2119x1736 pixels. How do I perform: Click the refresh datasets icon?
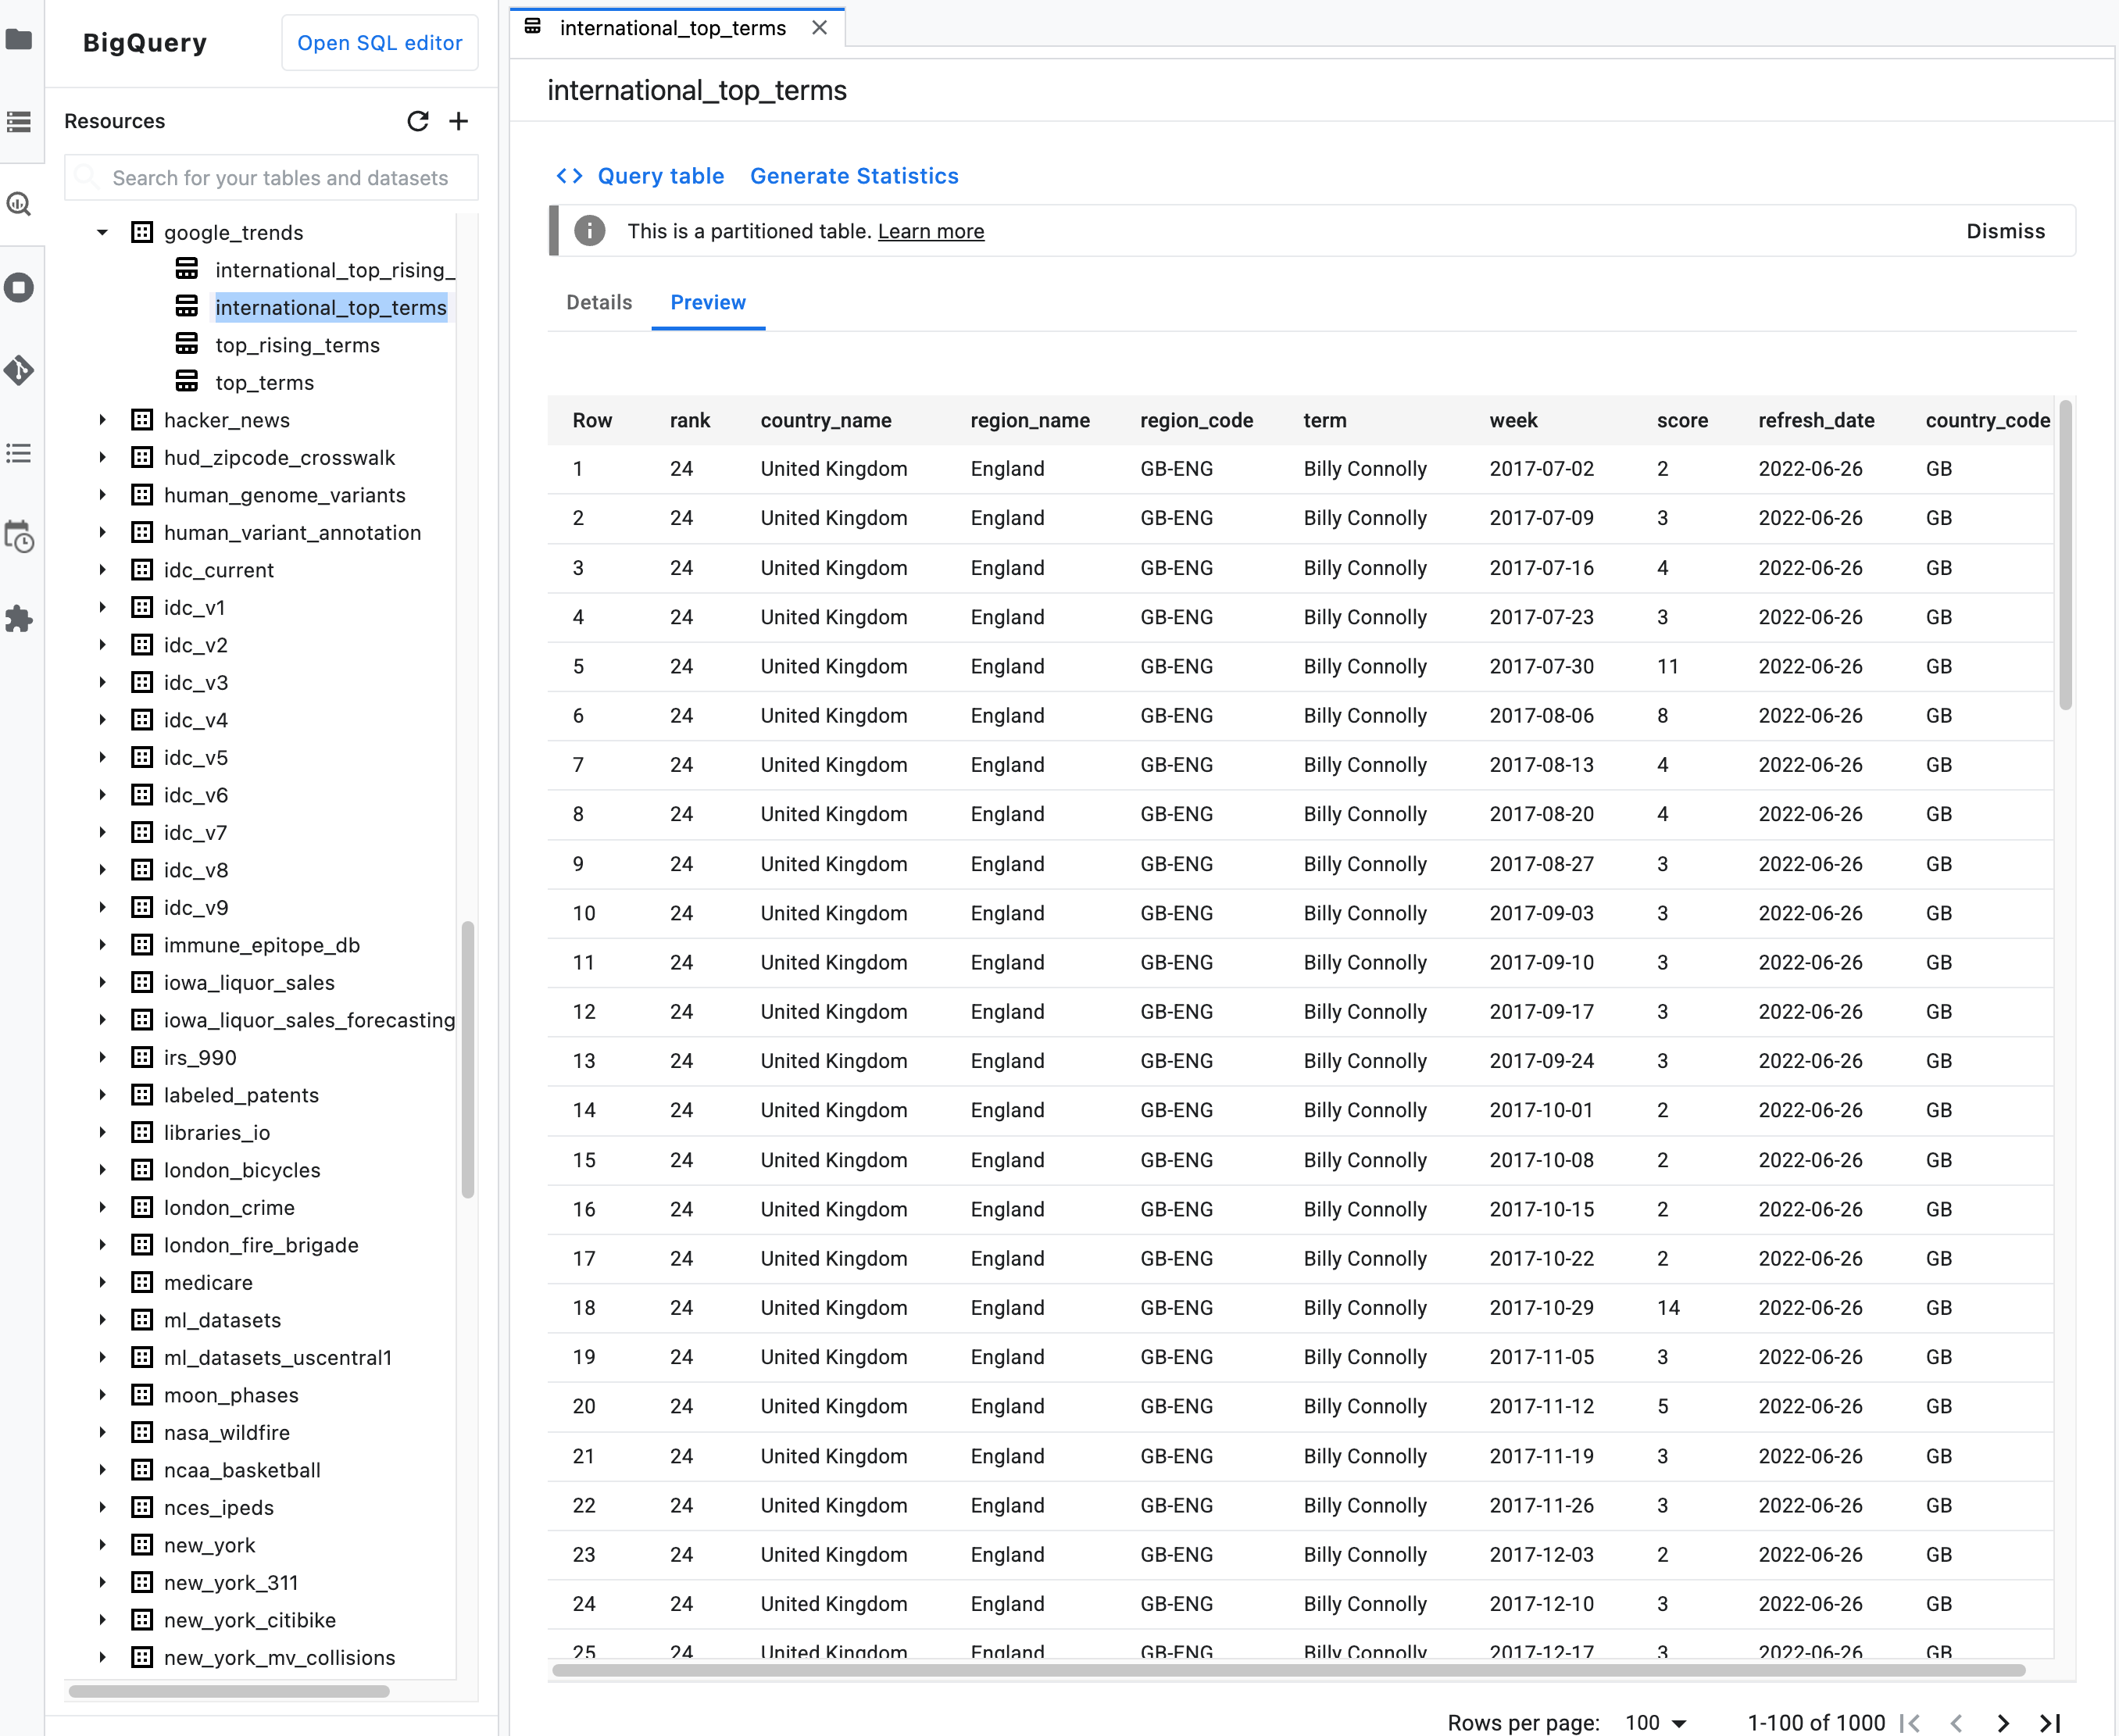point(416,120)
